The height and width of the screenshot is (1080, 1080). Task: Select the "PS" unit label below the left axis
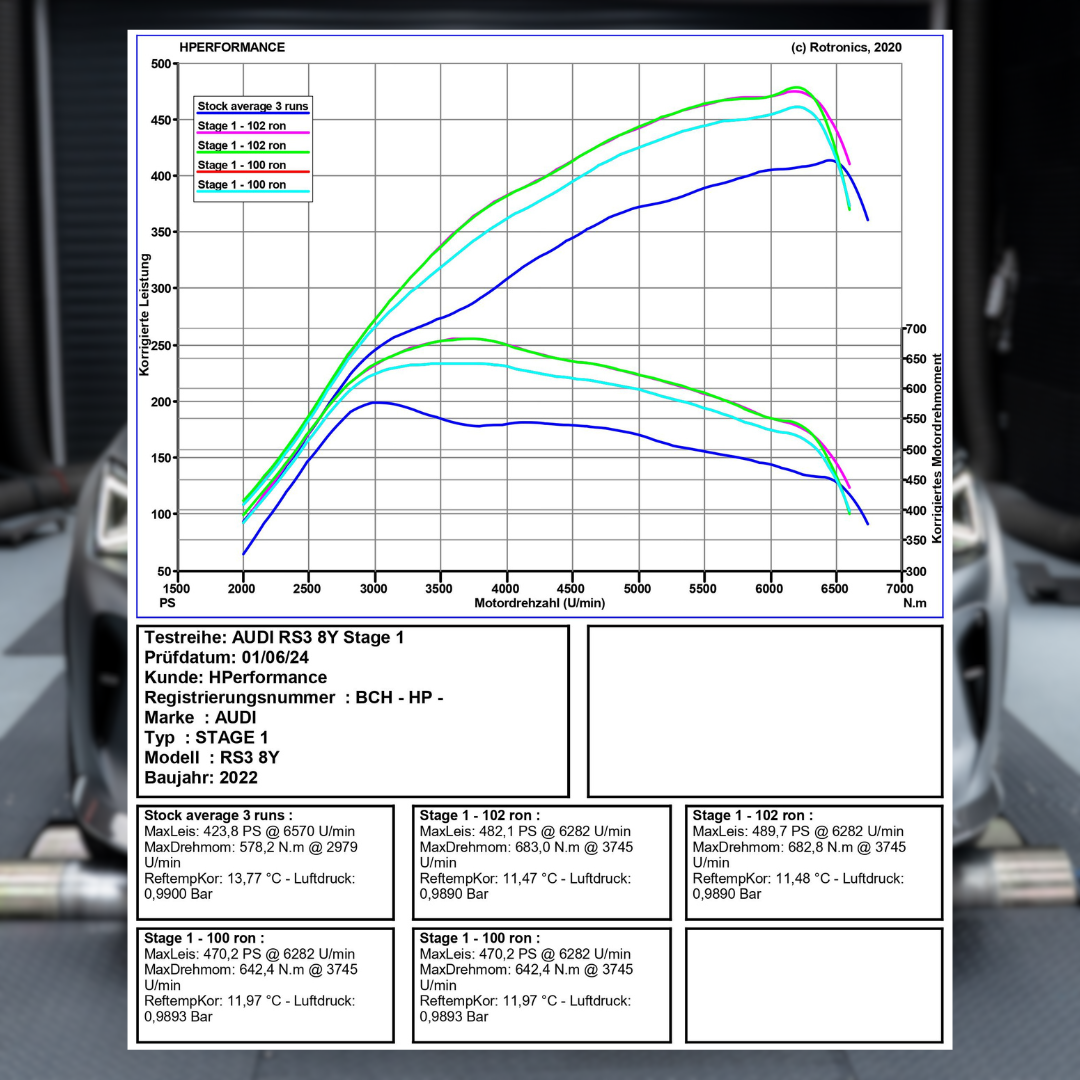(167, 603)
